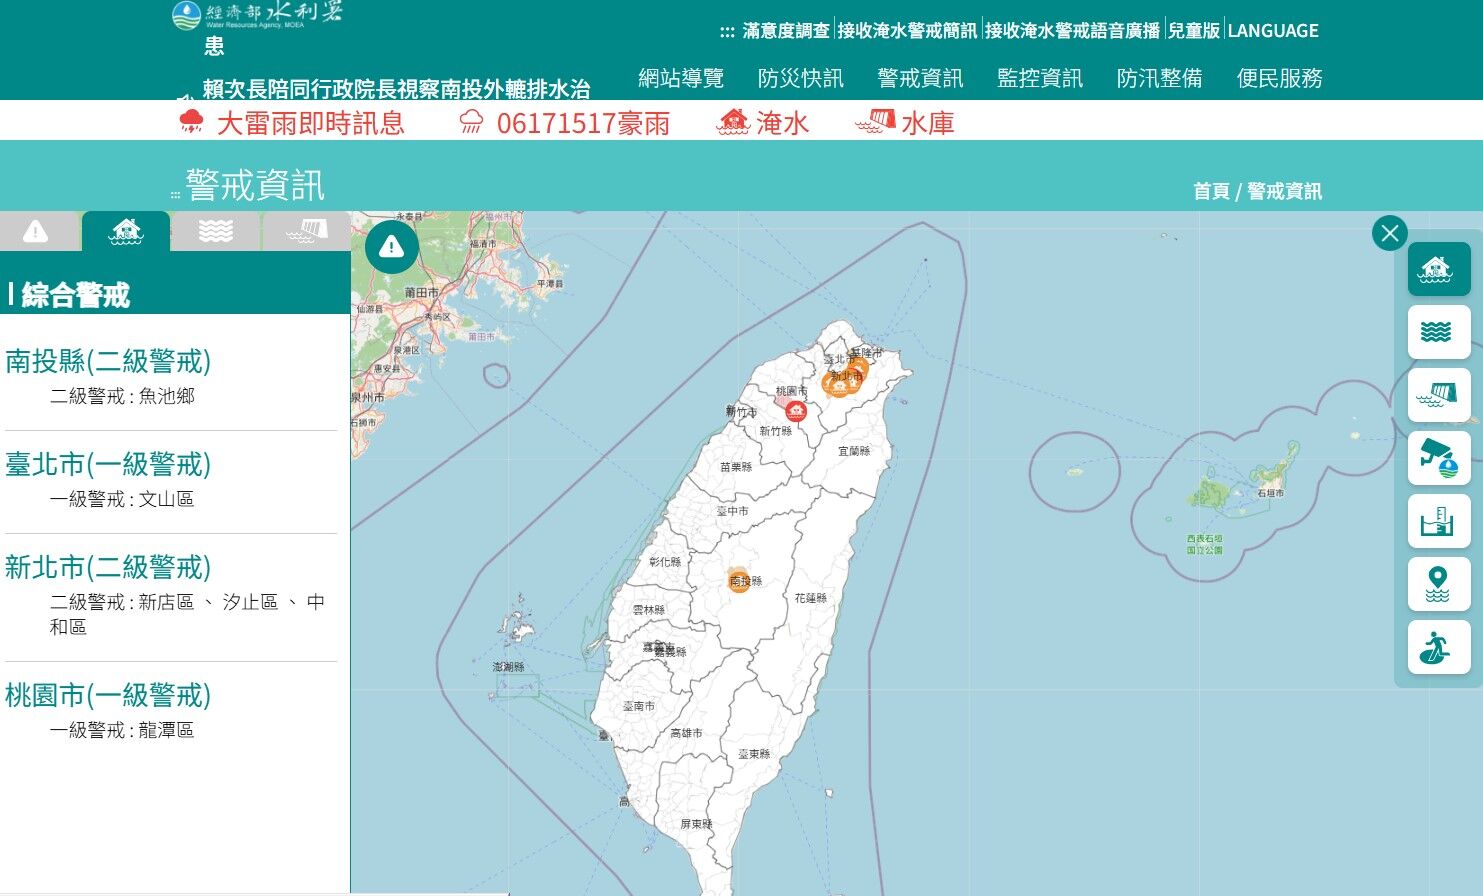Click the heavy rain cloud icon

tap(471, 122)
